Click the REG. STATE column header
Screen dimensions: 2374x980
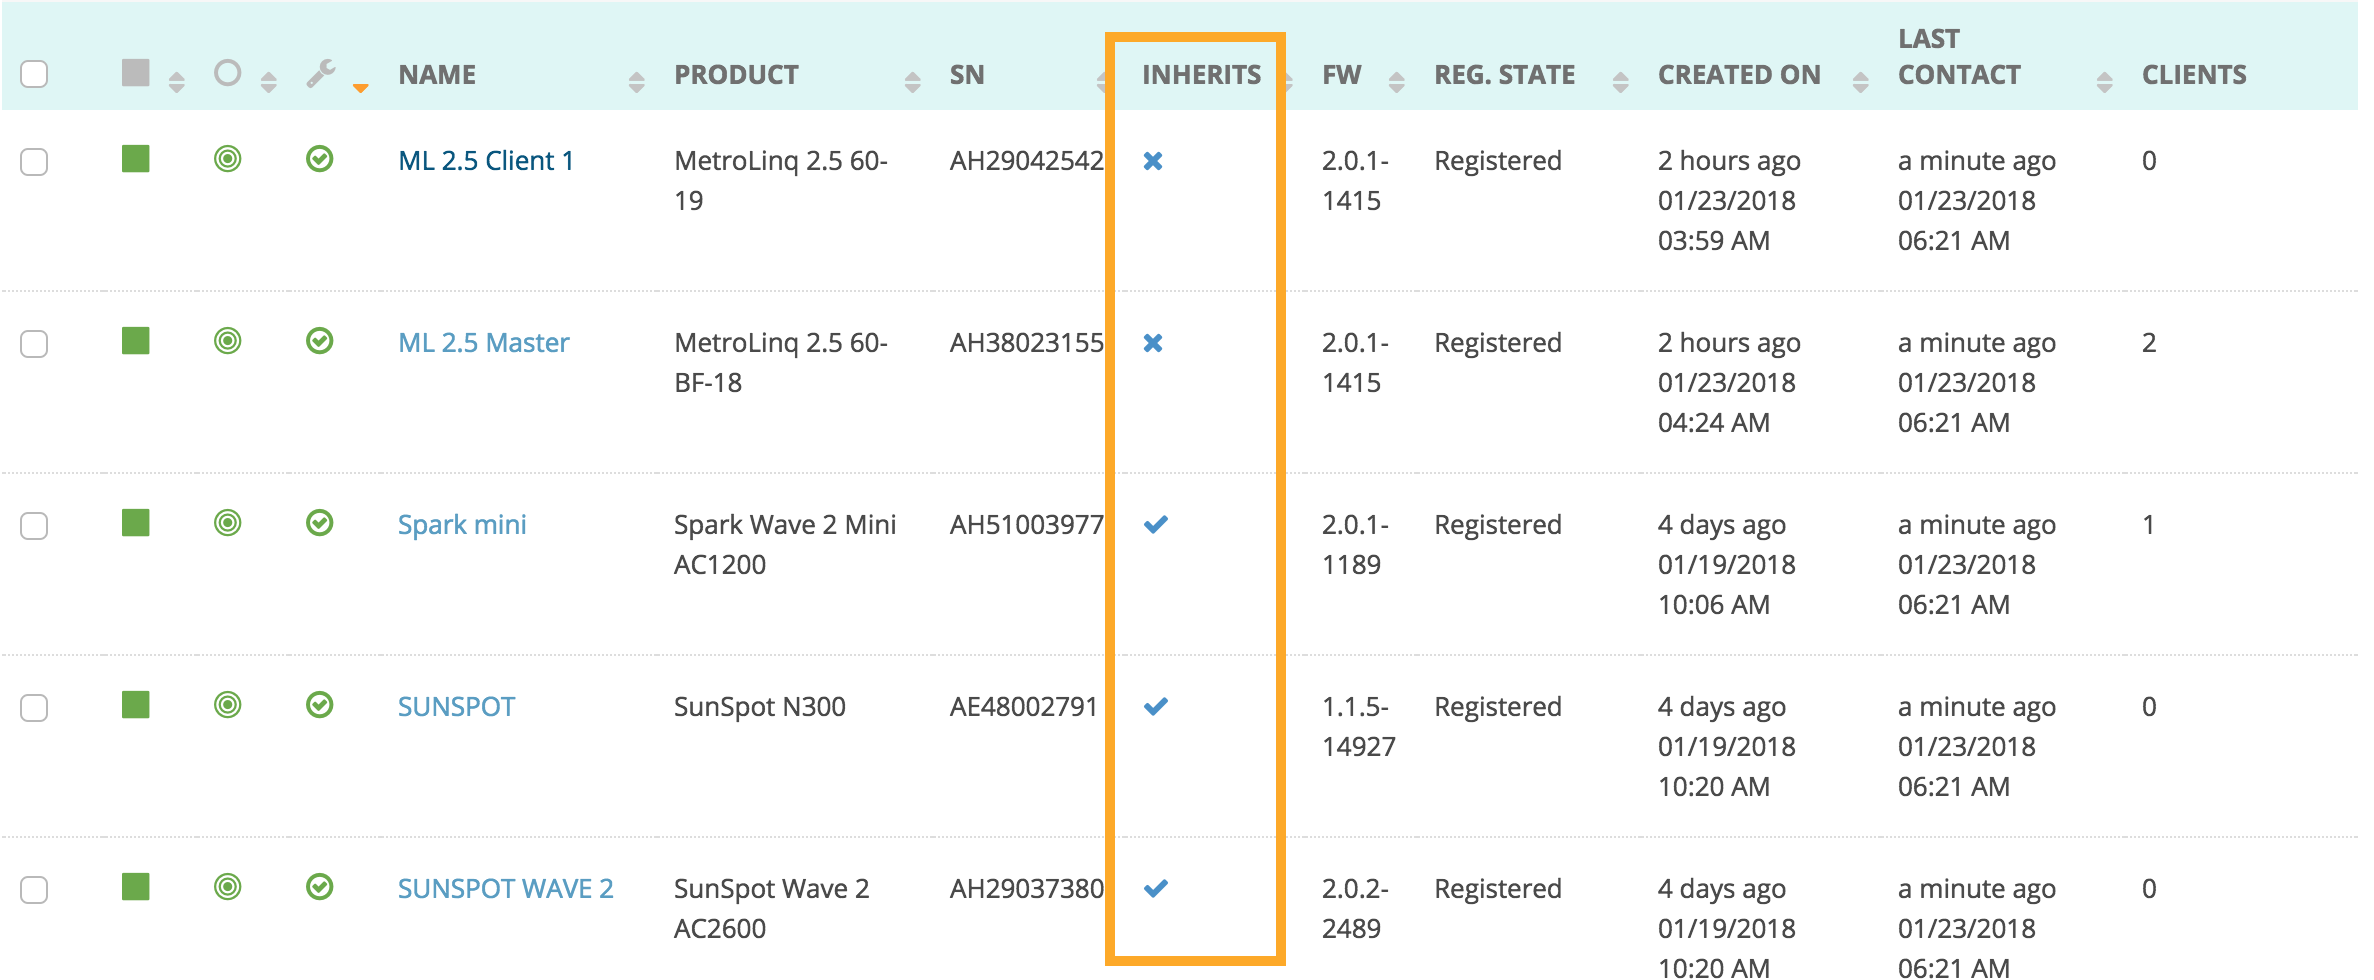coord(1504,75)
